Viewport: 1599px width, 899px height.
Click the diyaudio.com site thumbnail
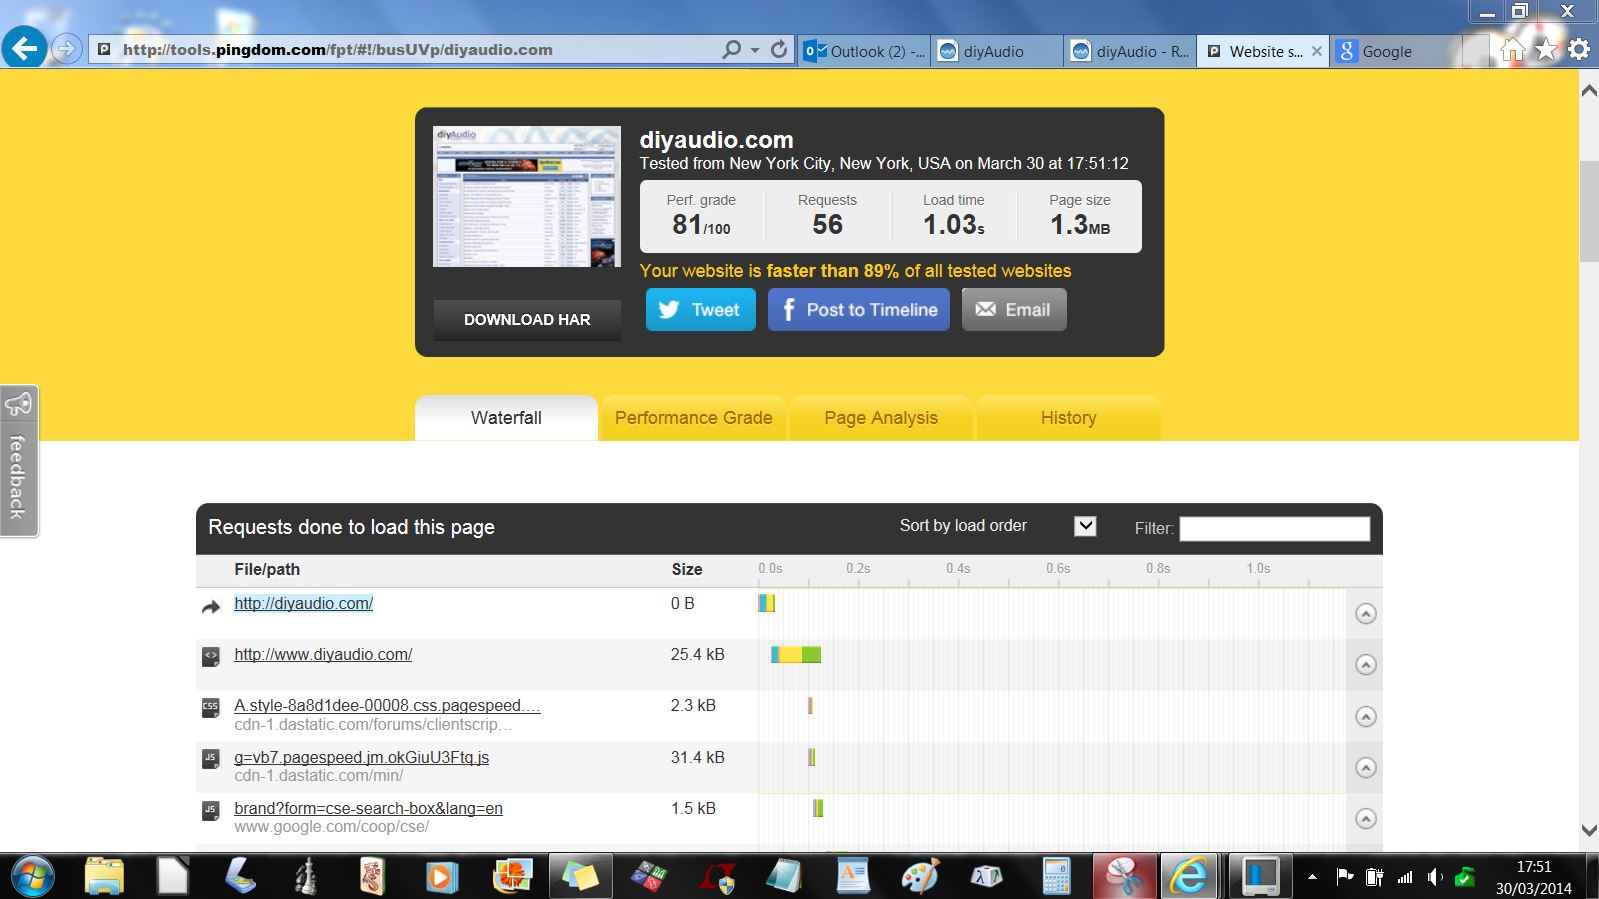point(526,196)
